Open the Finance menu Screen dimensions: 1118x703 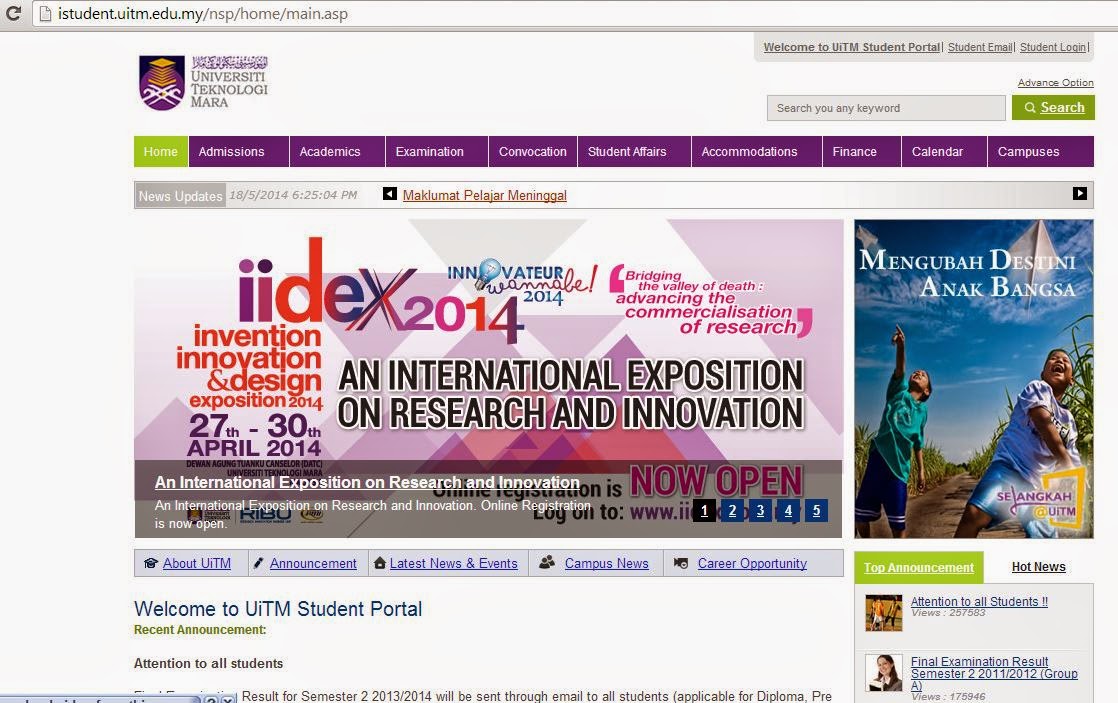pos(861,152)
